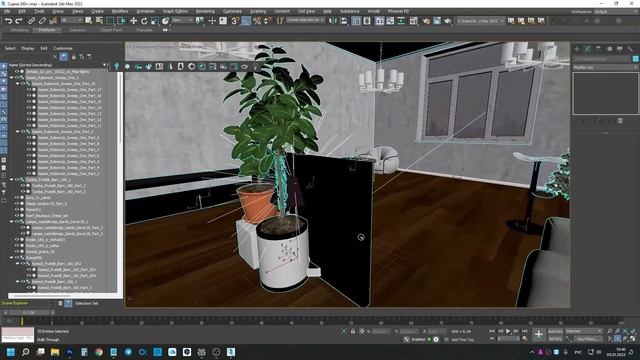Toggle the Selection Lock padlock
The image size is (640, 360).
point(353,331)
